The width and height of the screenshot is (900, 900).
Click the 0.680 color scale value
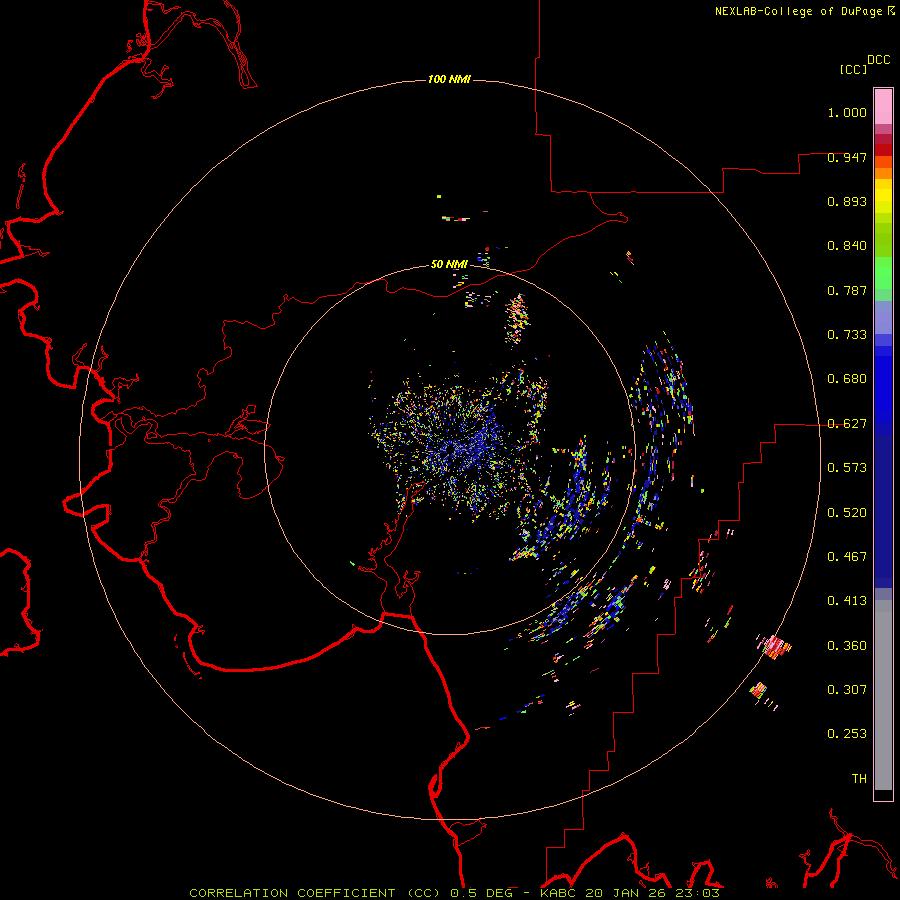click(847, 379)
